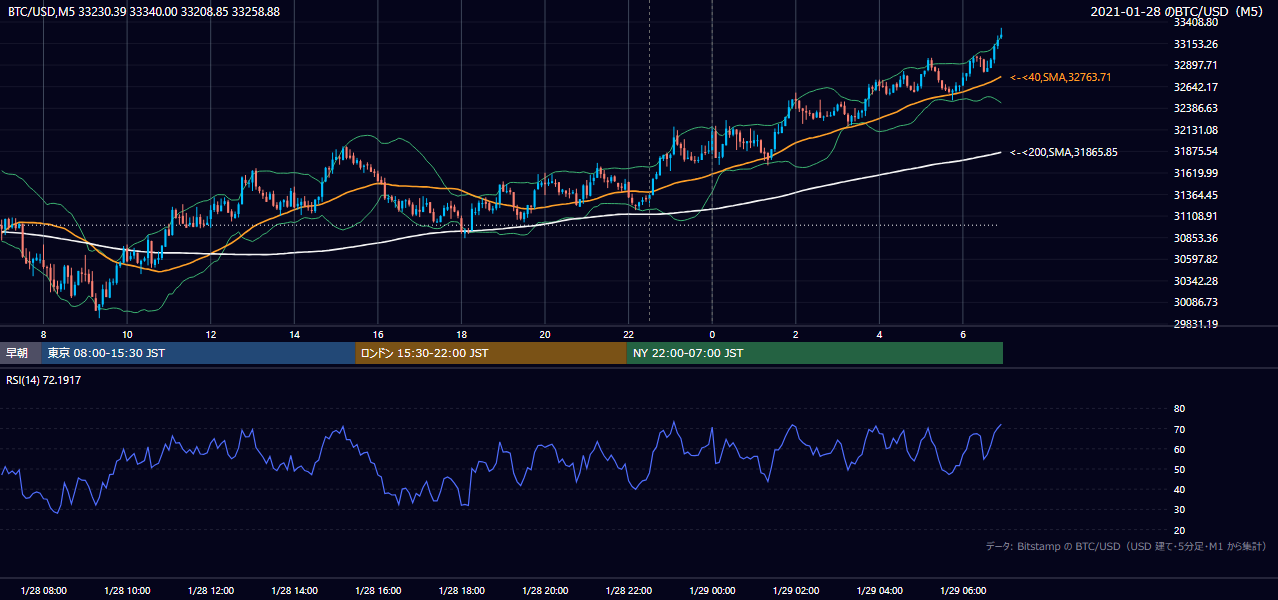Image resolution: width=1278 pixels, height=600 pixels.
Task: Click the date label 1/28 08:00
Action: click(x=43, y=591)
